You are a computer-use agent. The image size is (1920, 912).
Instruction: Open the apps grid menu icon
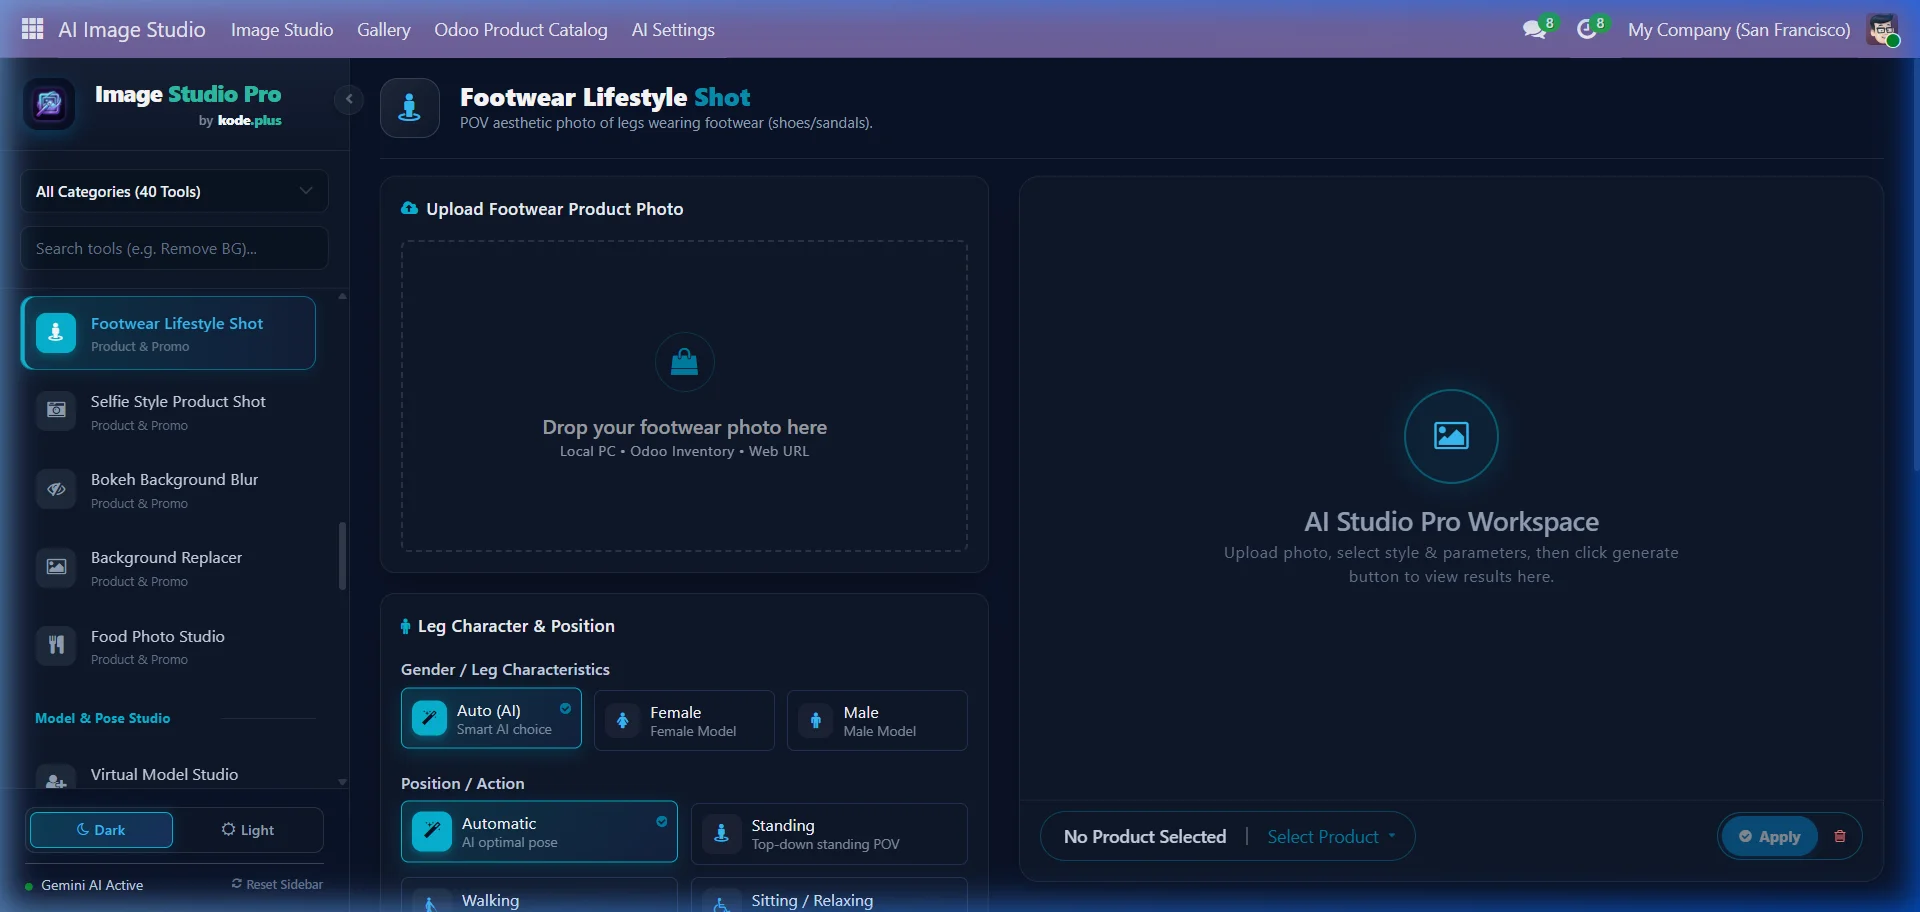pyautogui.click(x=32, y=29)
